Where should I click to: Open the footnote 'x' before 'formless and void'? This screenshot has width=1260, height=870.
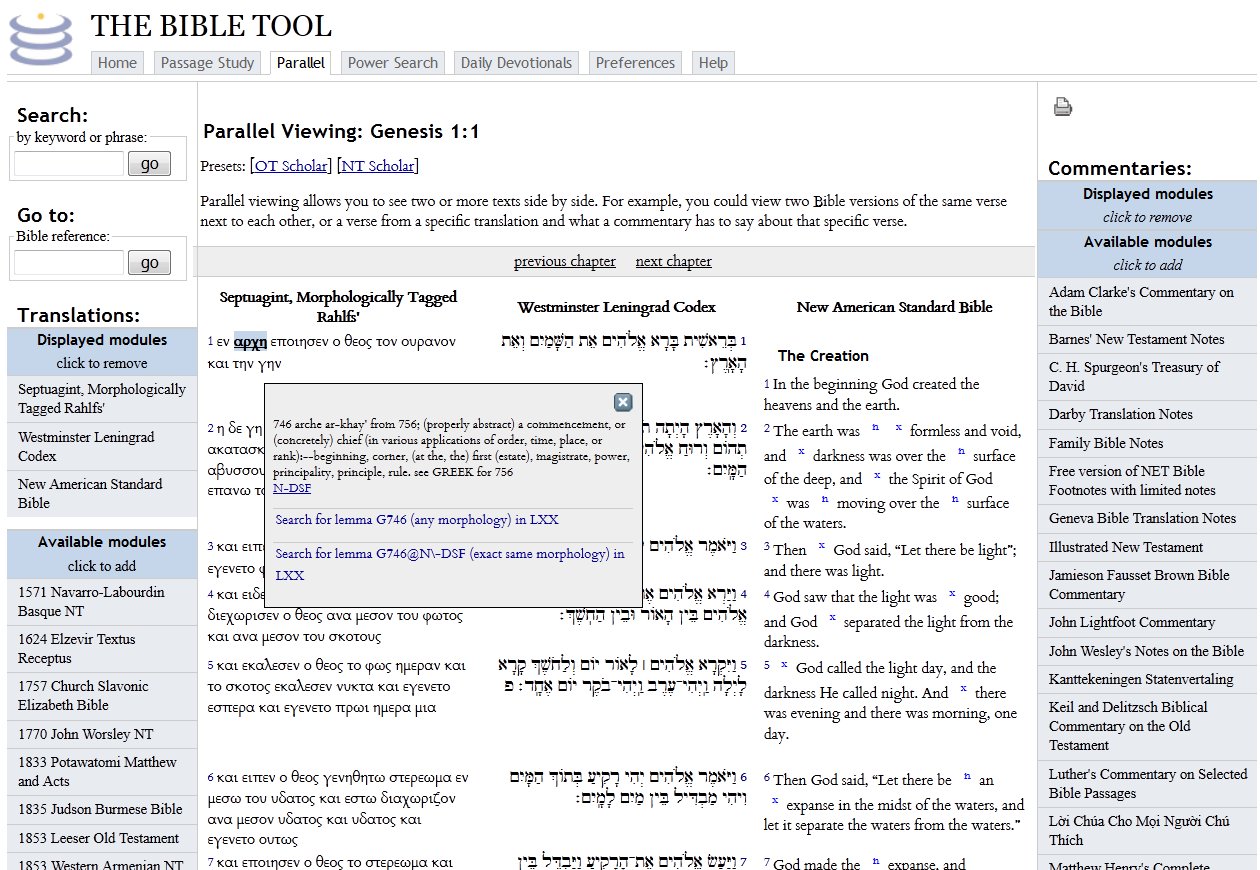pyautogui.click(x=898, y=427)
